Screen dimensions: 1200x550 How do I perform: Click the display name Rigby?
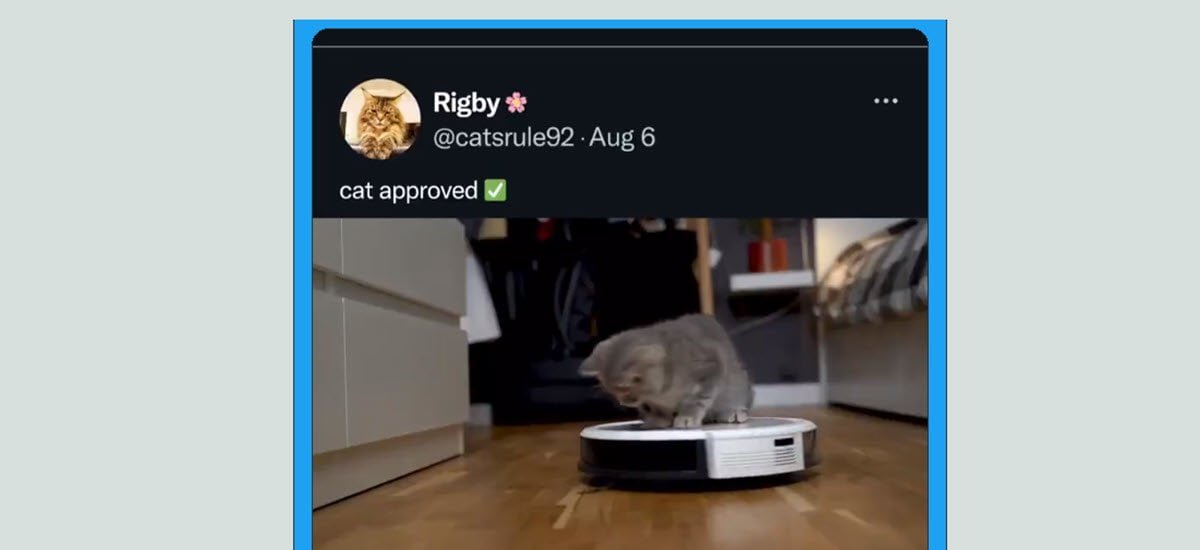pos(466,102)
